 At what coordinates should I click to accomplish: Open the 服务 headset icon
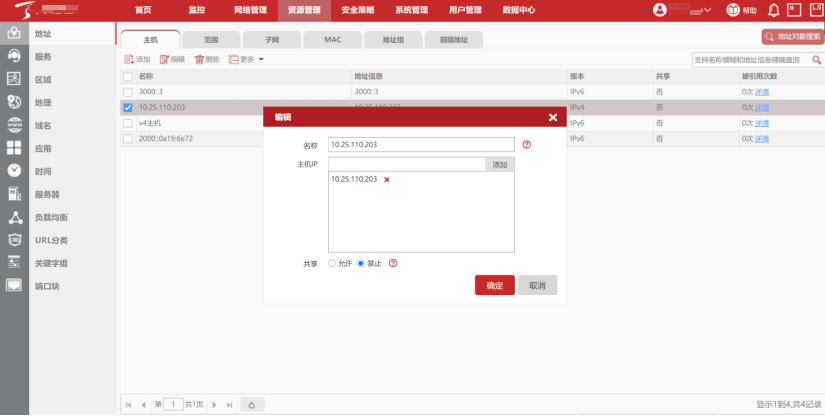click(14, 56)
